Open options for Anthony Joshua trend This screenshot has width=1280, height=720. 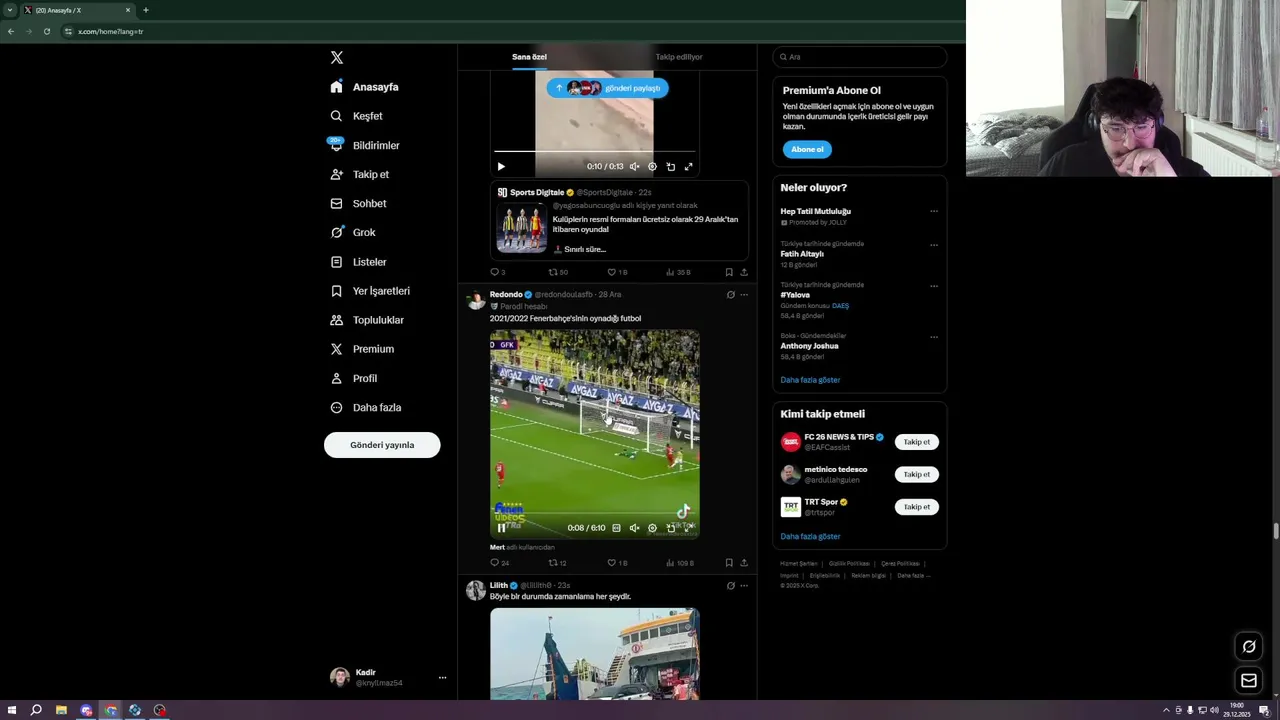click(x=934, y=337)
